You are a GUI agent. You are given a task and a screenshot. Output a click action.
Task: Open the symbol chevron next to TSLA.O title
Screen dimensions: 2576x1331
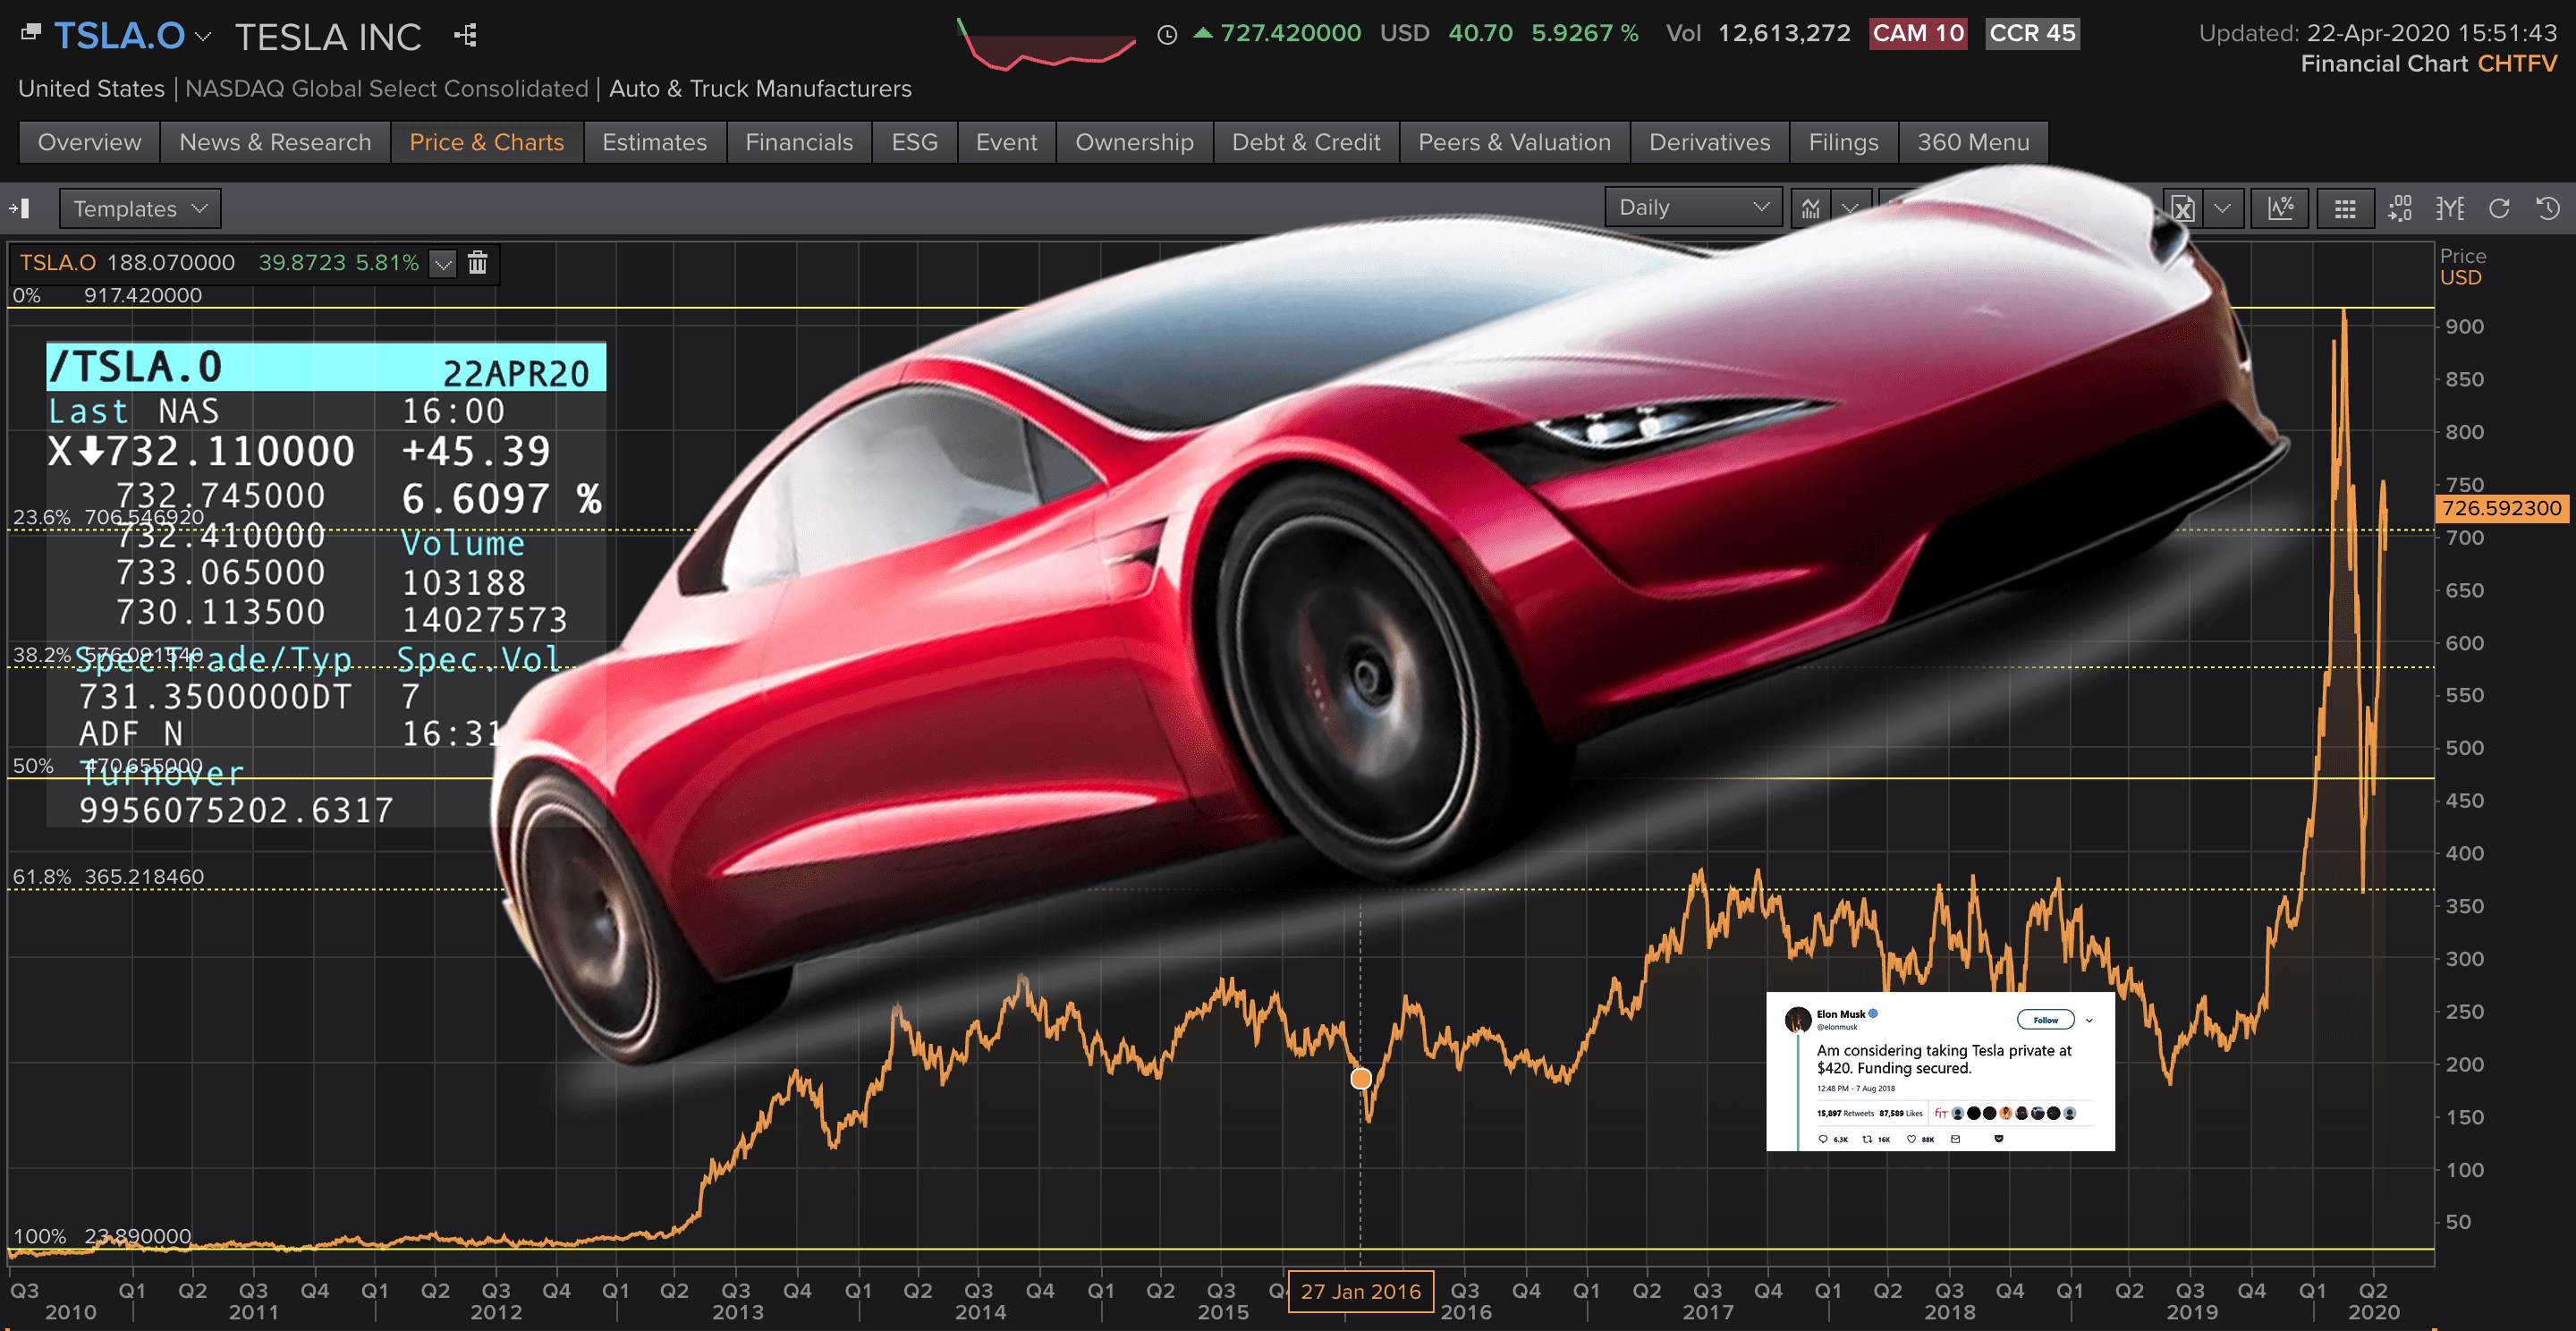[202, 38]
